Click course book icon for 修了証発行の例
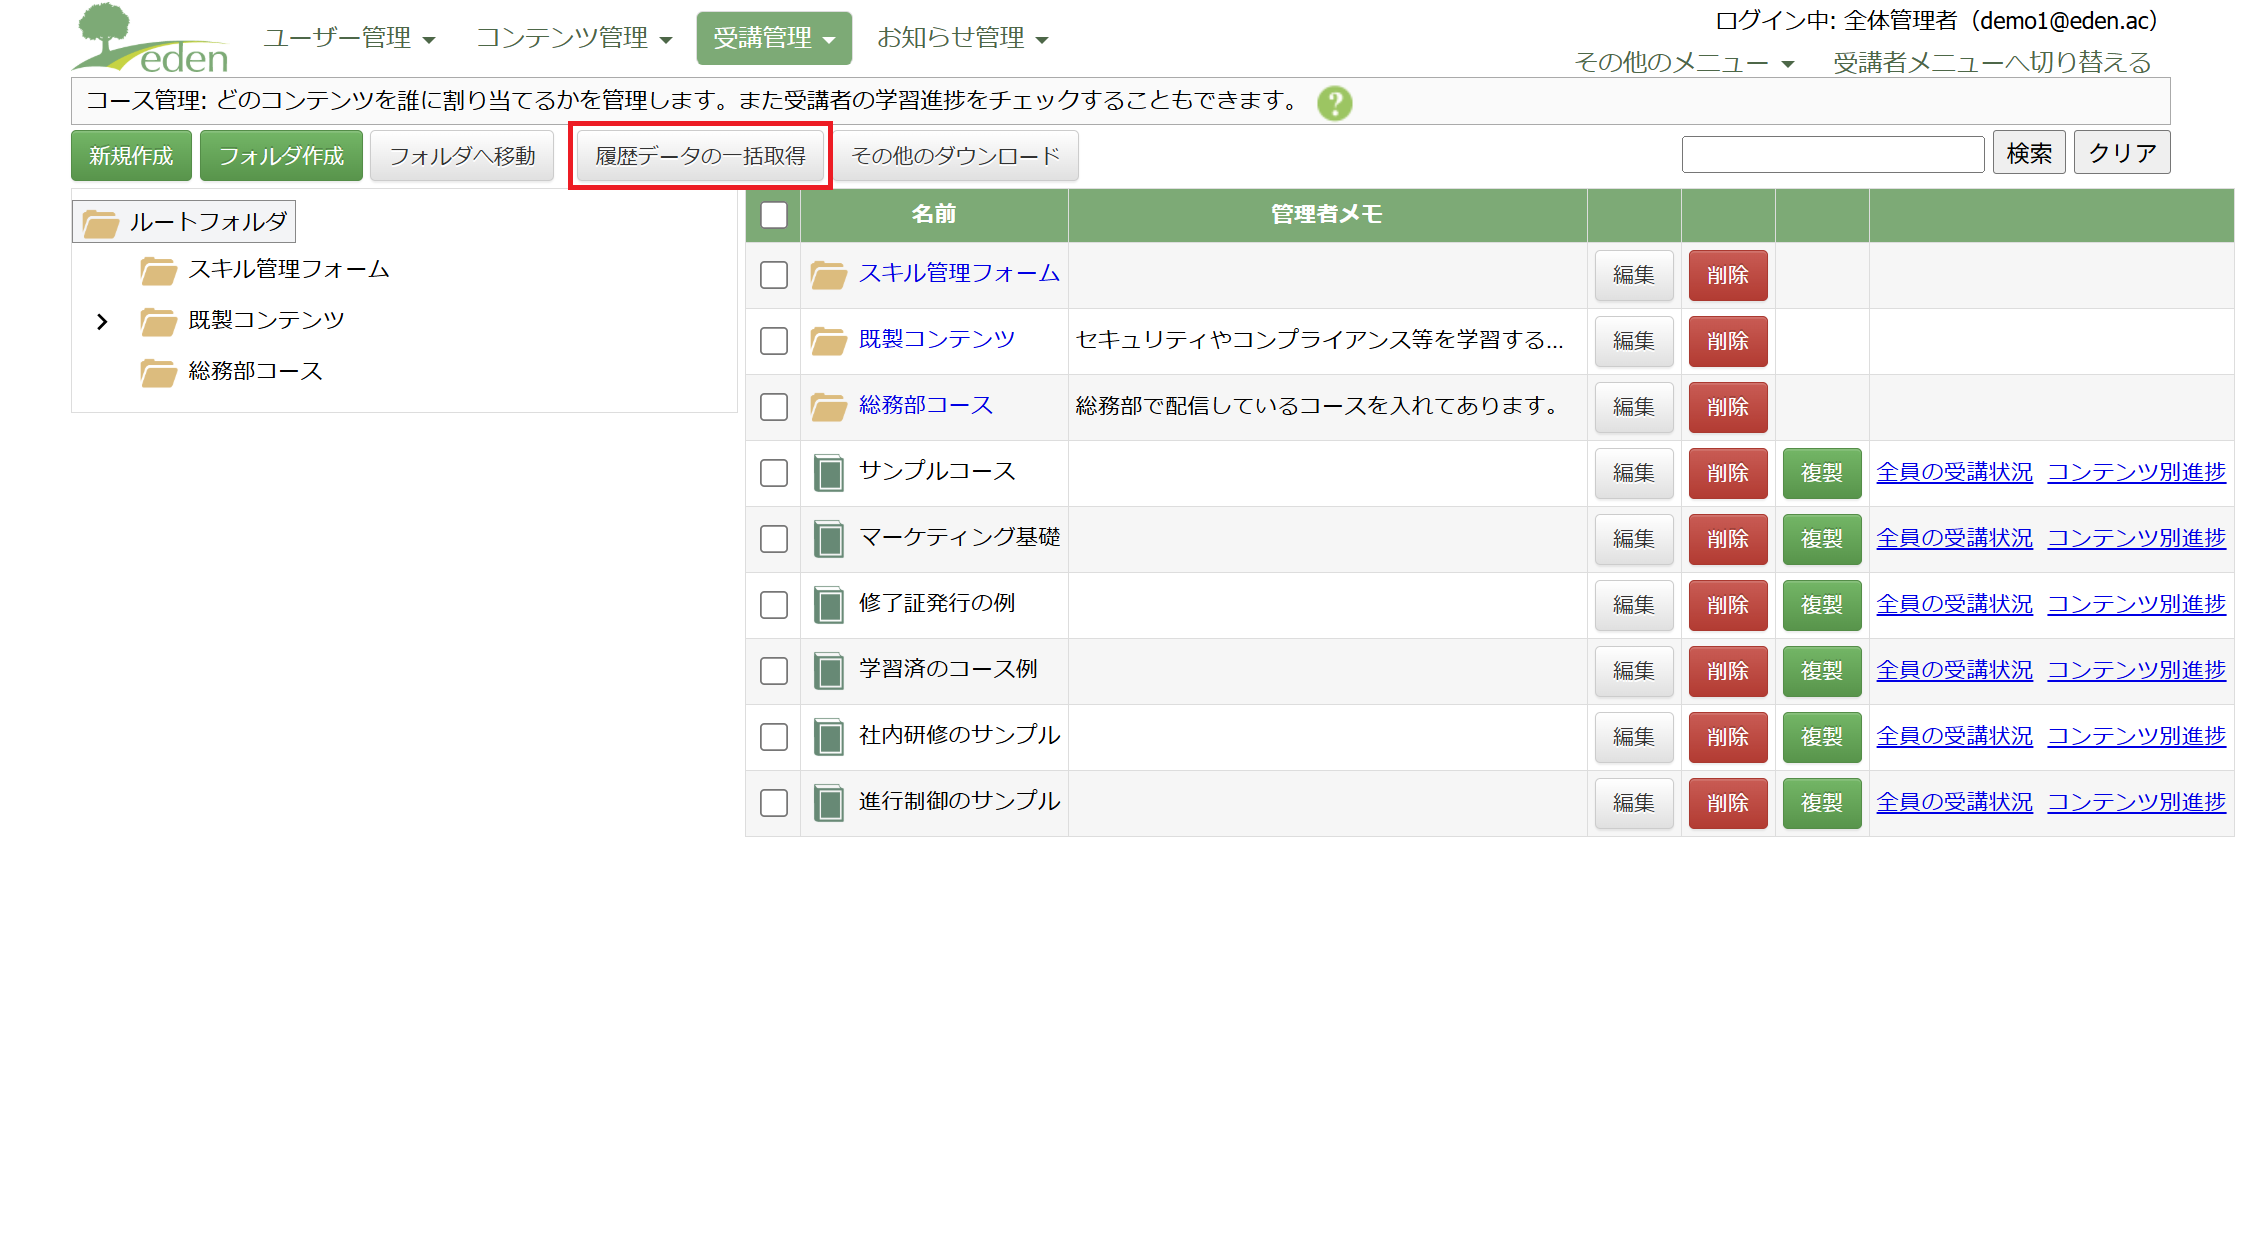2242x1239 pixels. coord(828,604)
